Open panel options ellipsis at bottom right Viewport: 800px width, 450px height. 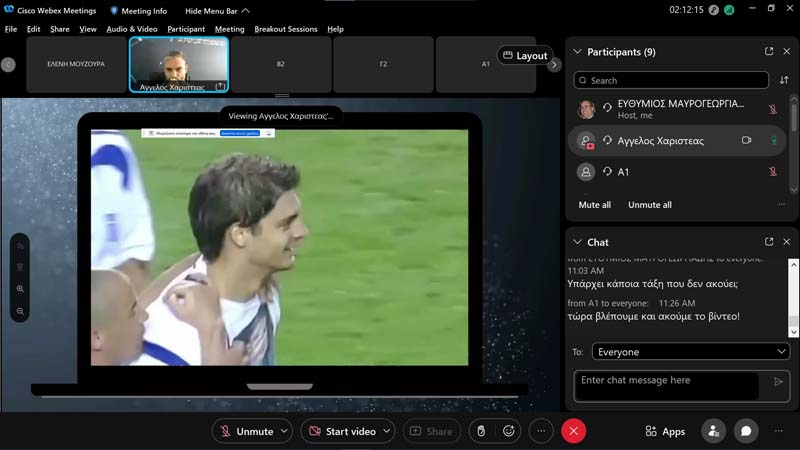coord(779,431)
